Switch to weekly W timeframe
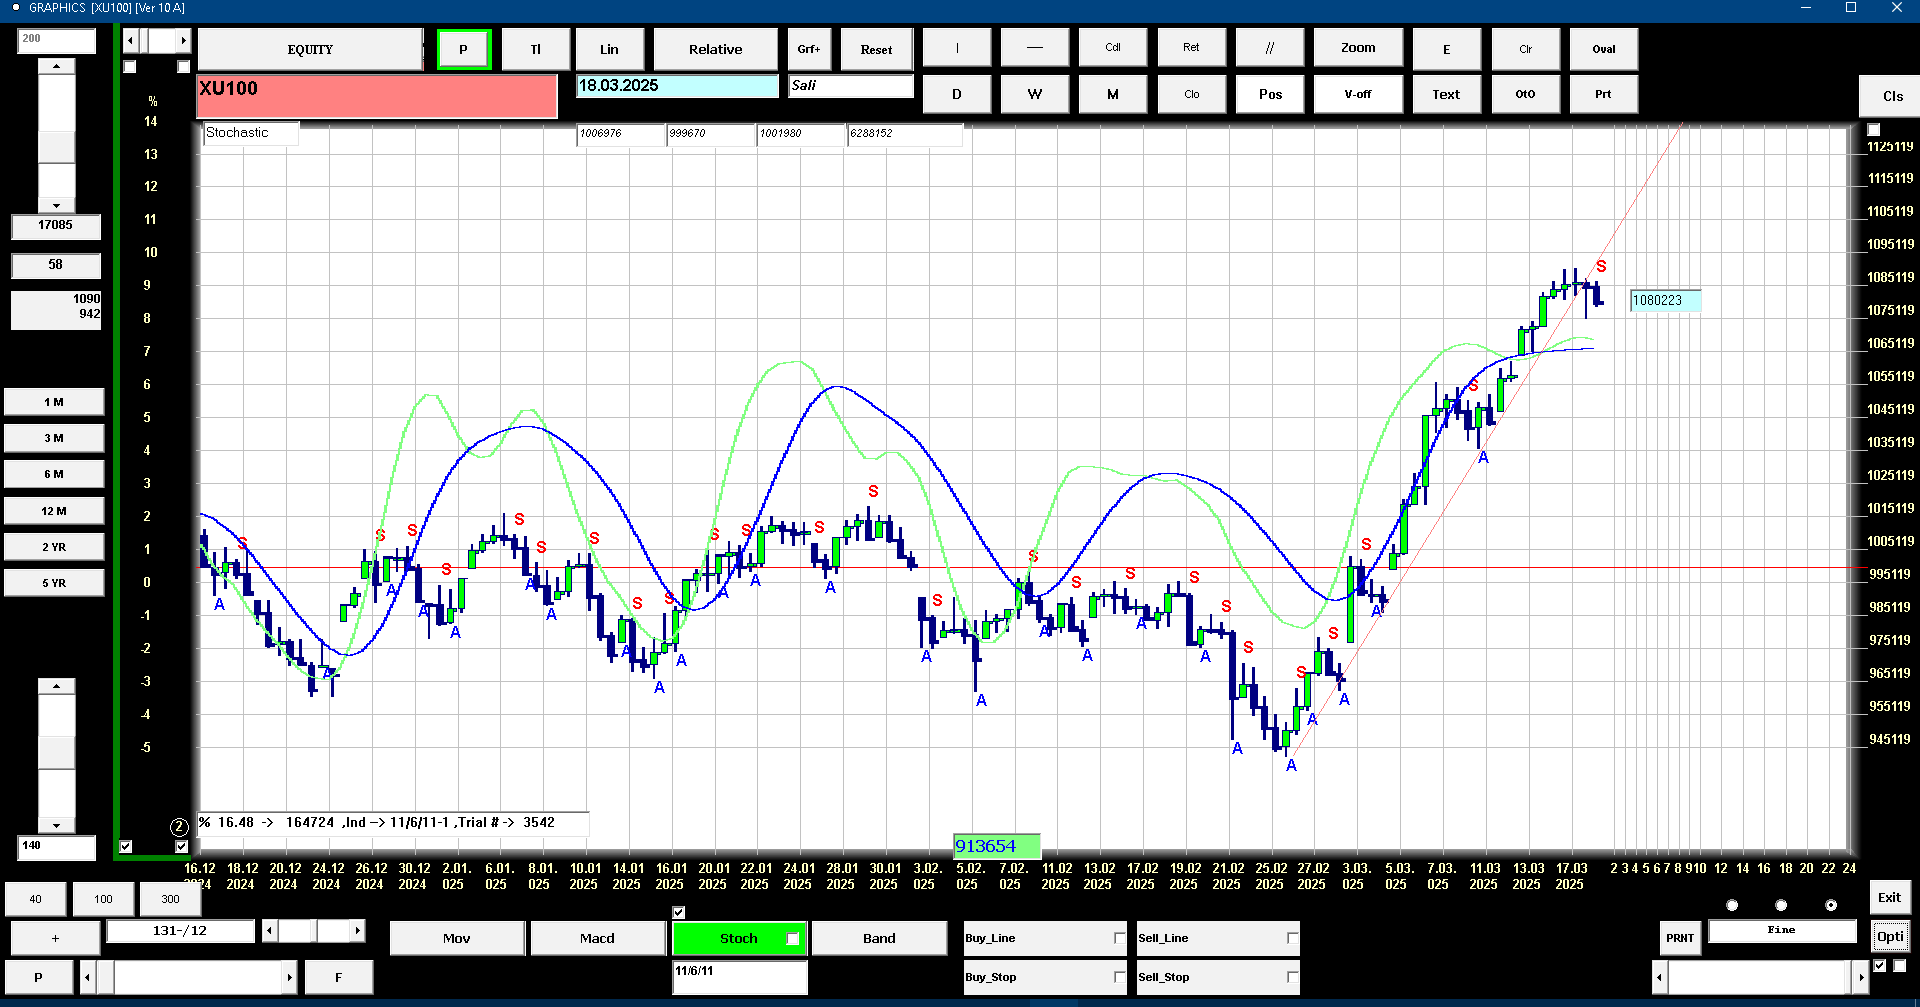 coord(1035,94)
